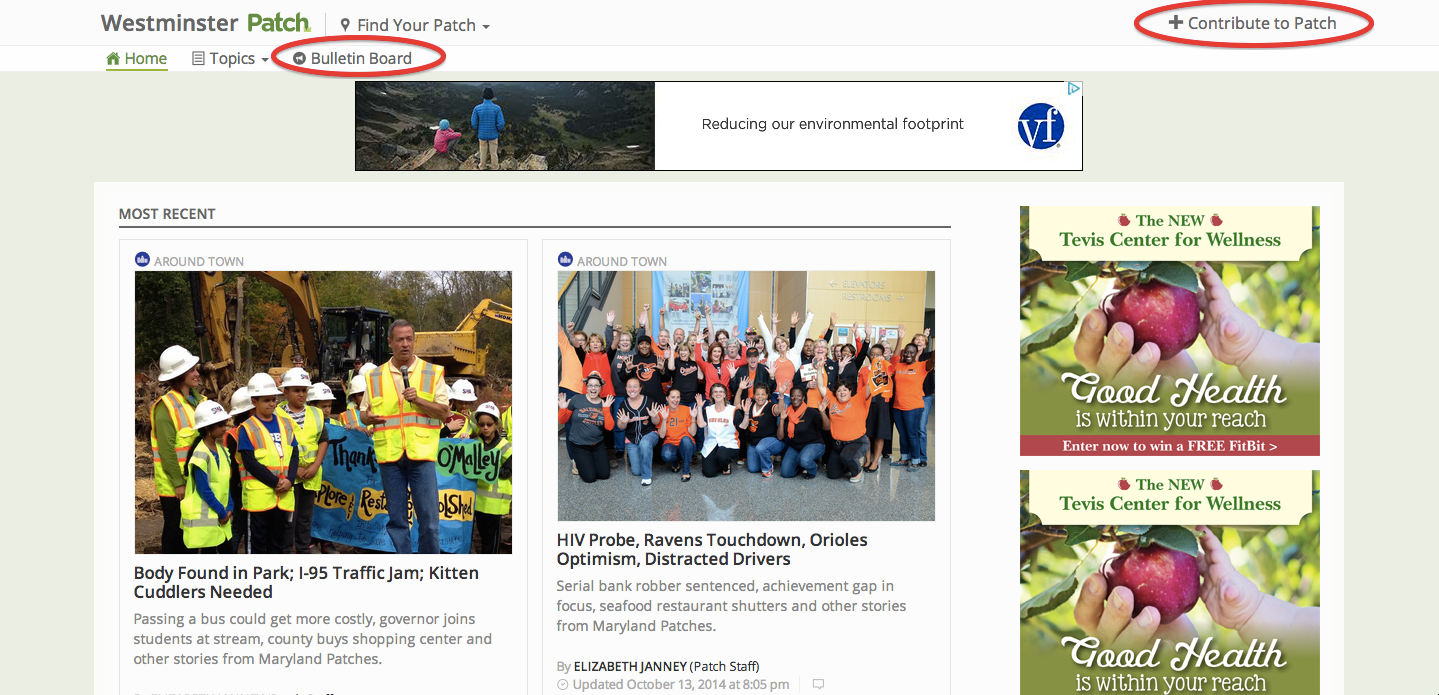Screen dimensions: 1439x695
Task: Click the Westminster Patch logo
Action: pos(205,23)
